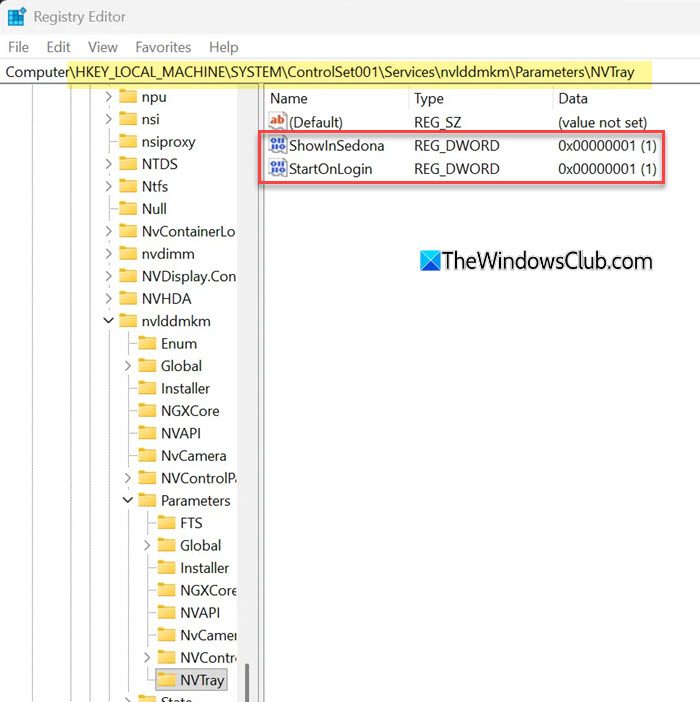
Task: Select NVAPI folder icon under nvlddmkm
Action: tap(147, 432)
